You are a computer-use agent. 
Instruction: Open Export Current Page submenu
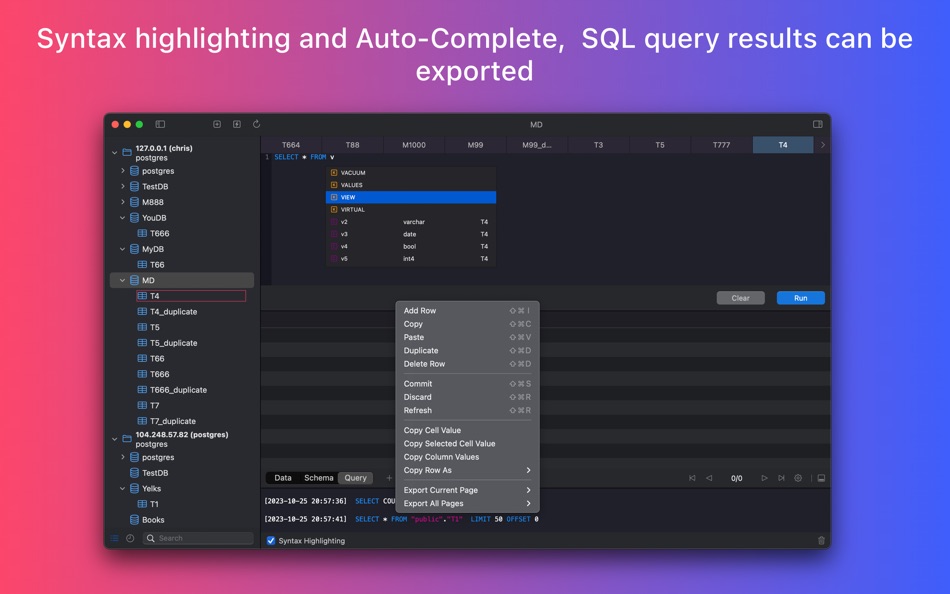[467, 490]
